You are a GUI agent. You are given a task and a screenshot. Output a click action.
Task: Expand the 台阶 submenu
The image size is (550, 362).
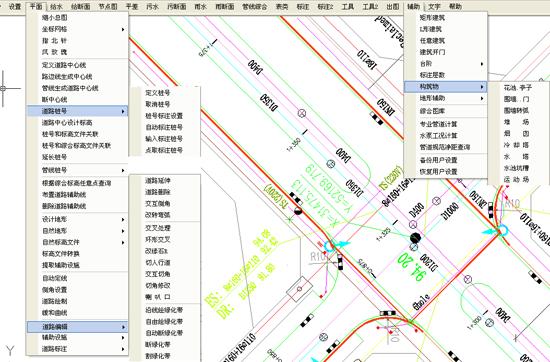pyautogui.click(x=445, y=63)
